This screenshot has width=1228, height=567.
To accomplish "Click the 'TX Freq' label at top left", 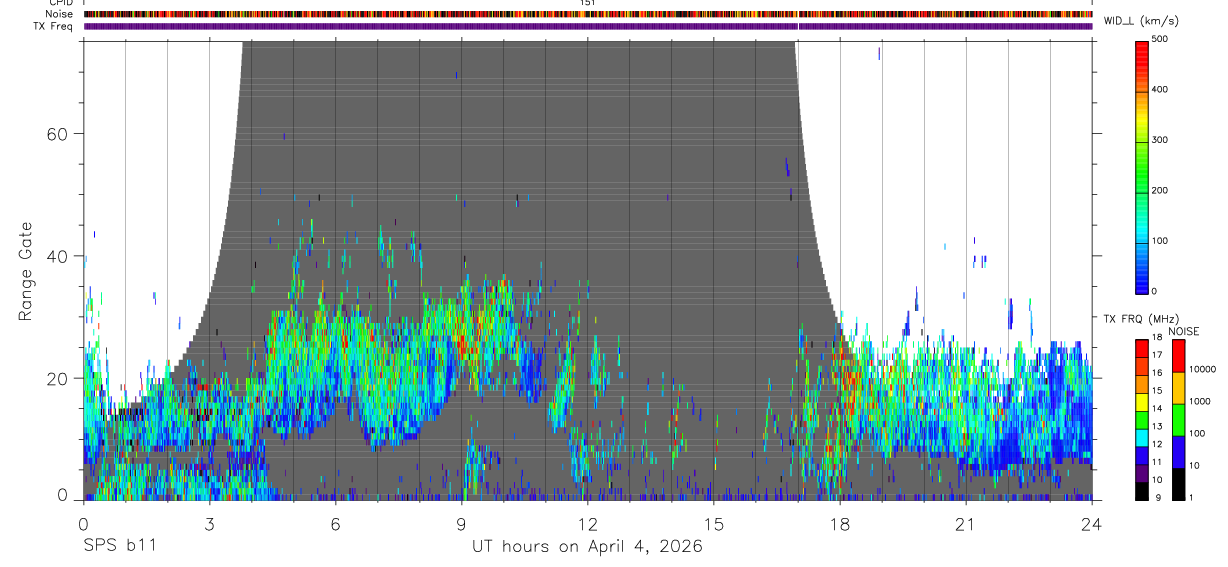I will [53, 26].
